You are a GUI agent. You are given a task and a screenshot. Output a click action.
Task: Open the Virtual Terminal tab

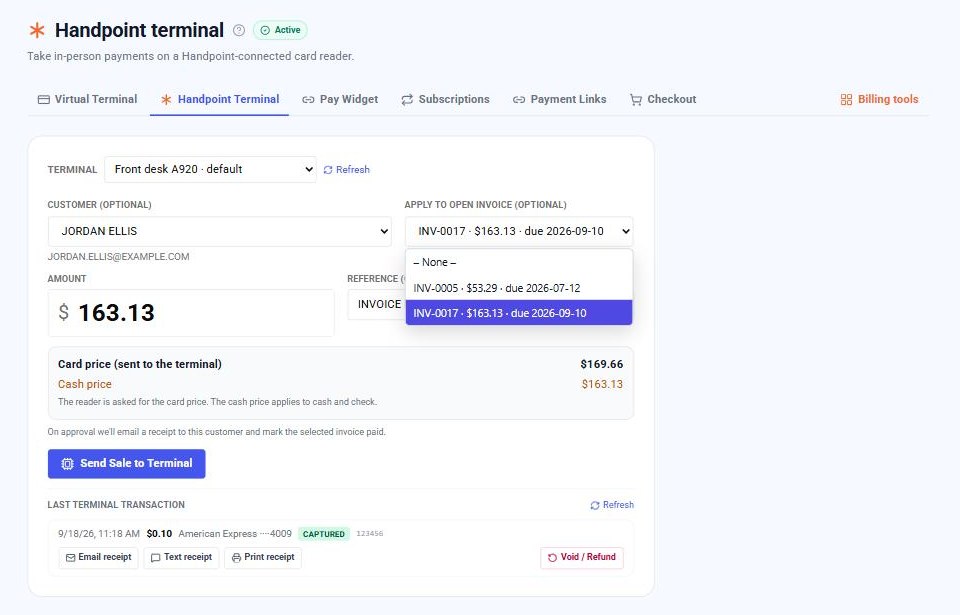coord(88,99)
